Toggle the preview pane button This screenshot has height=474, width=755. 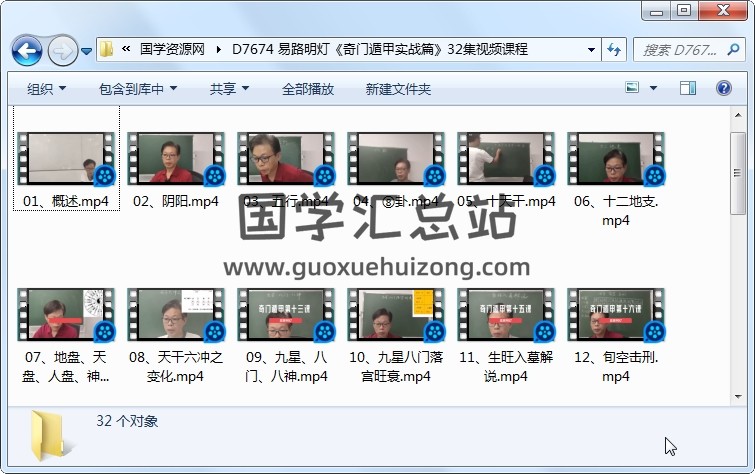coord(688,88)
